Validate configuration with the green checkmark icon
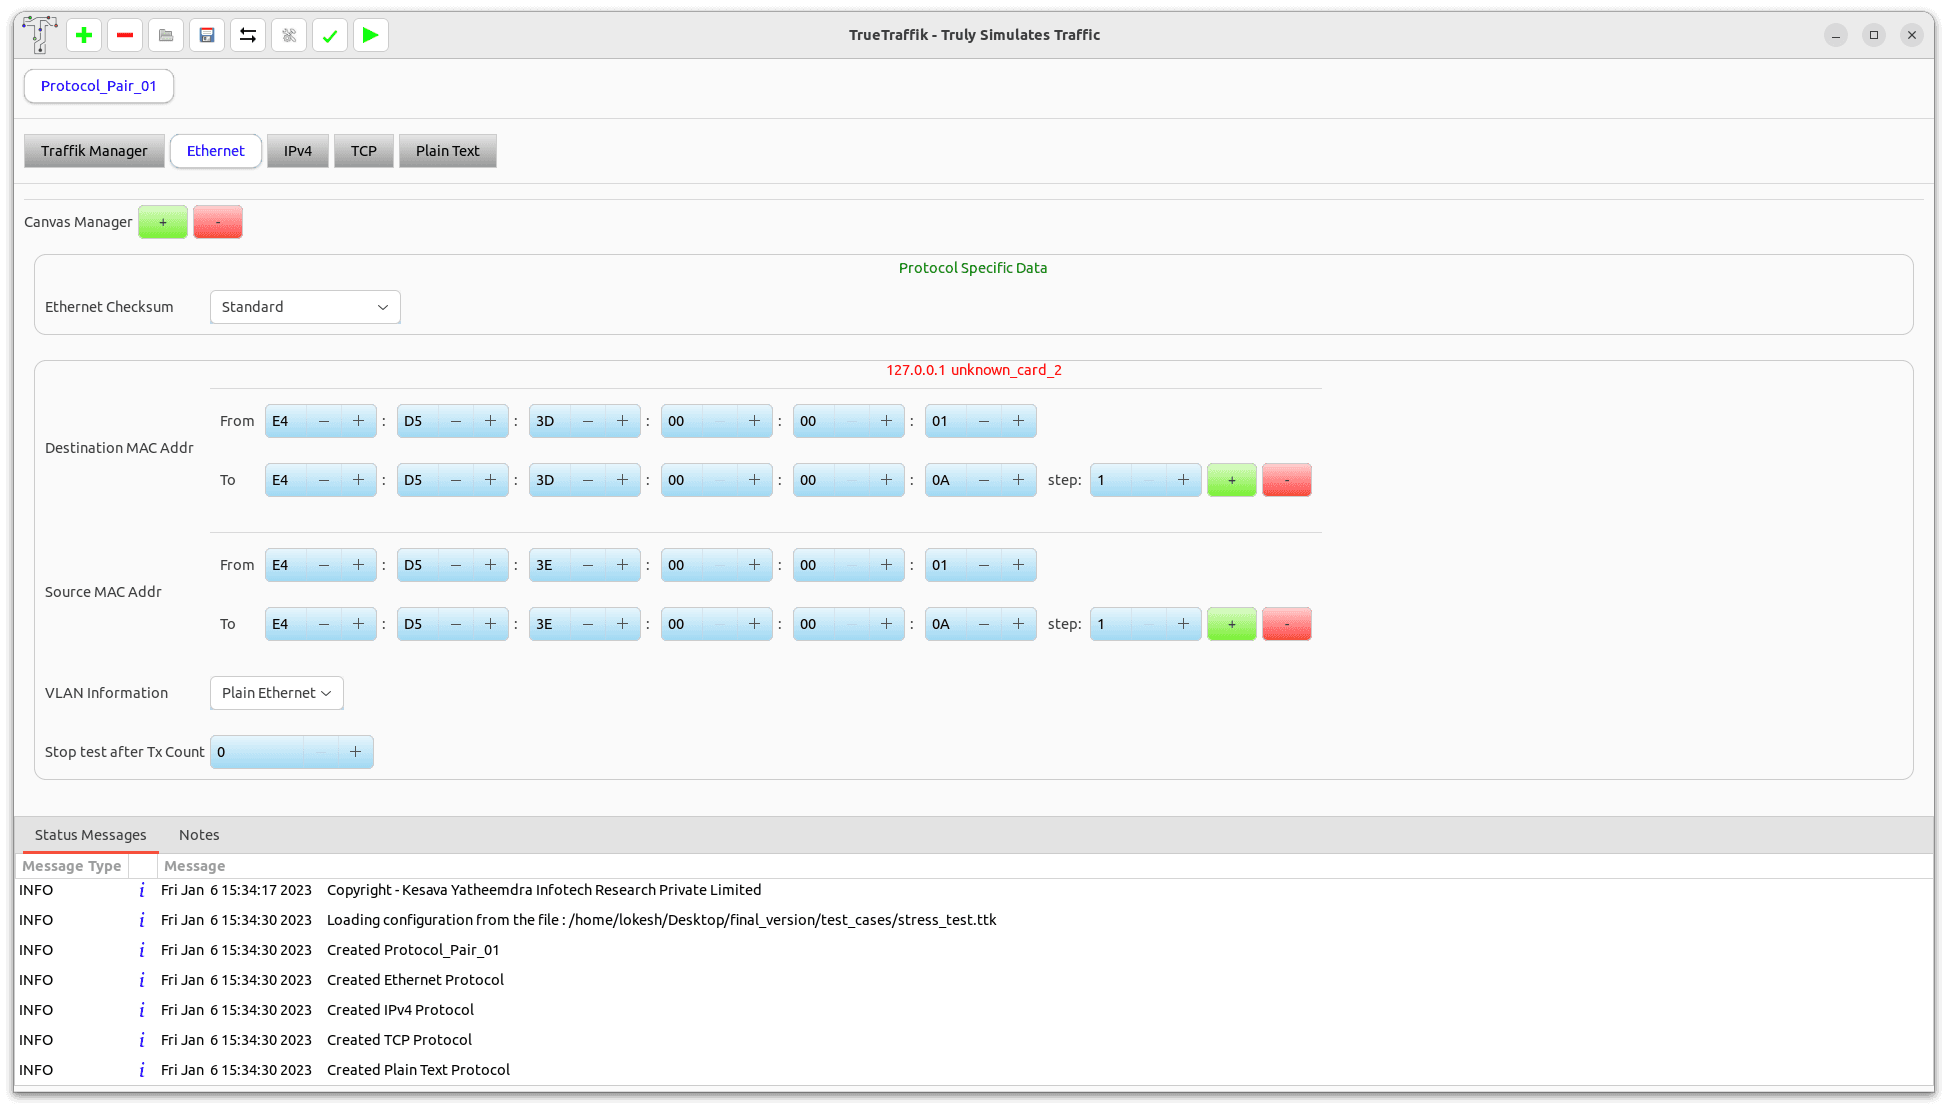The height and width of the screenshot is (1109, 1948). tap(329, 35)
